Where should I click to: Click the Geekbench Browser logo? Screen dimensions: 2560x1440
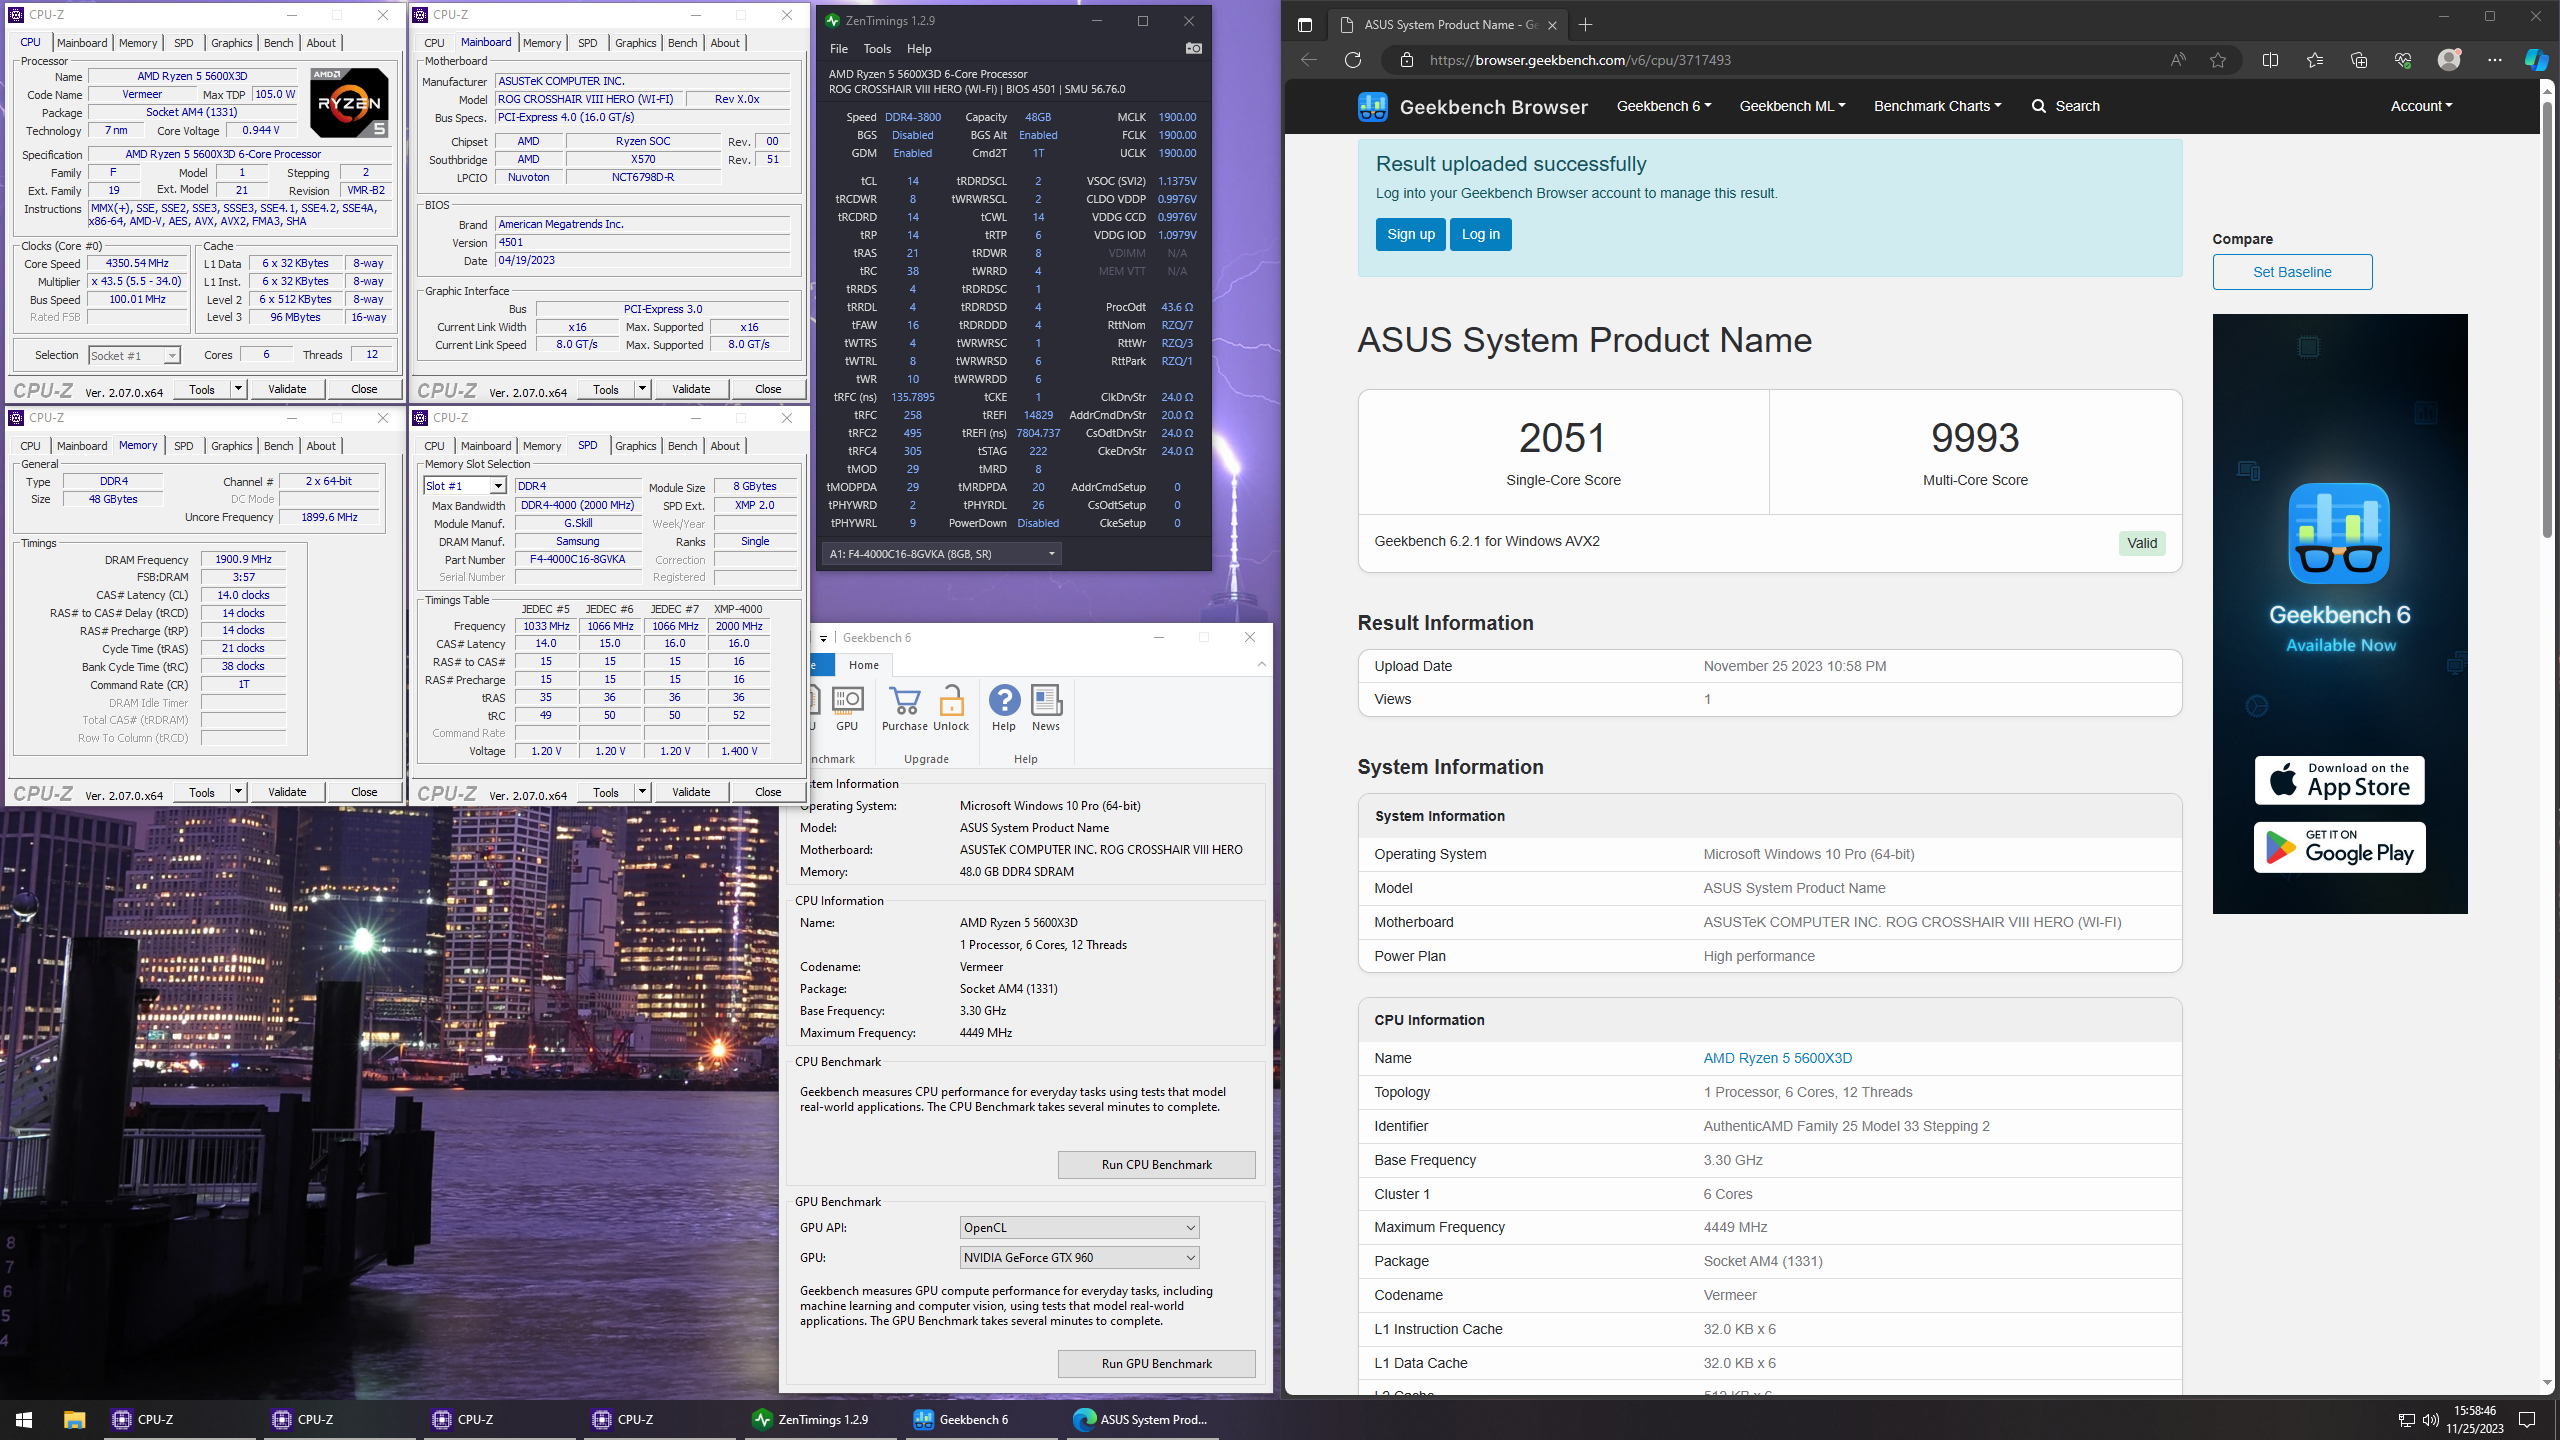coord(1472,106)
